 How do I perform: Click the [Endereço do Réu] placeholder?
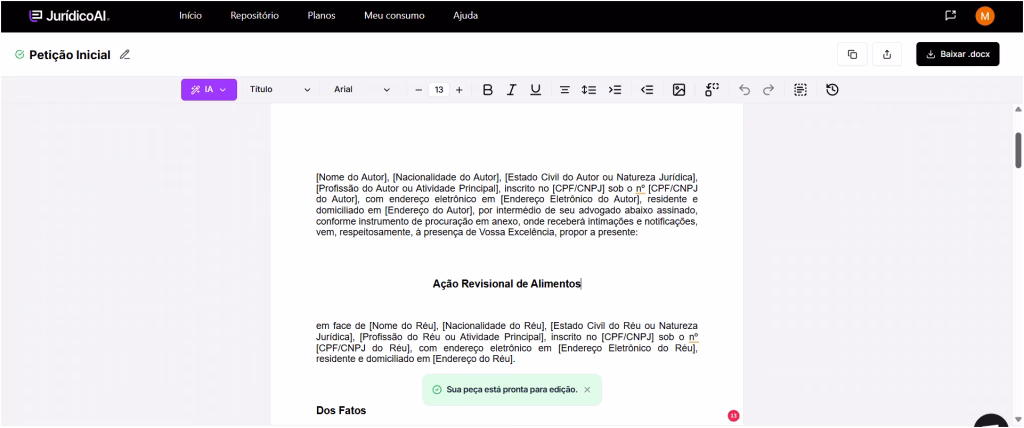pos(475,359)
